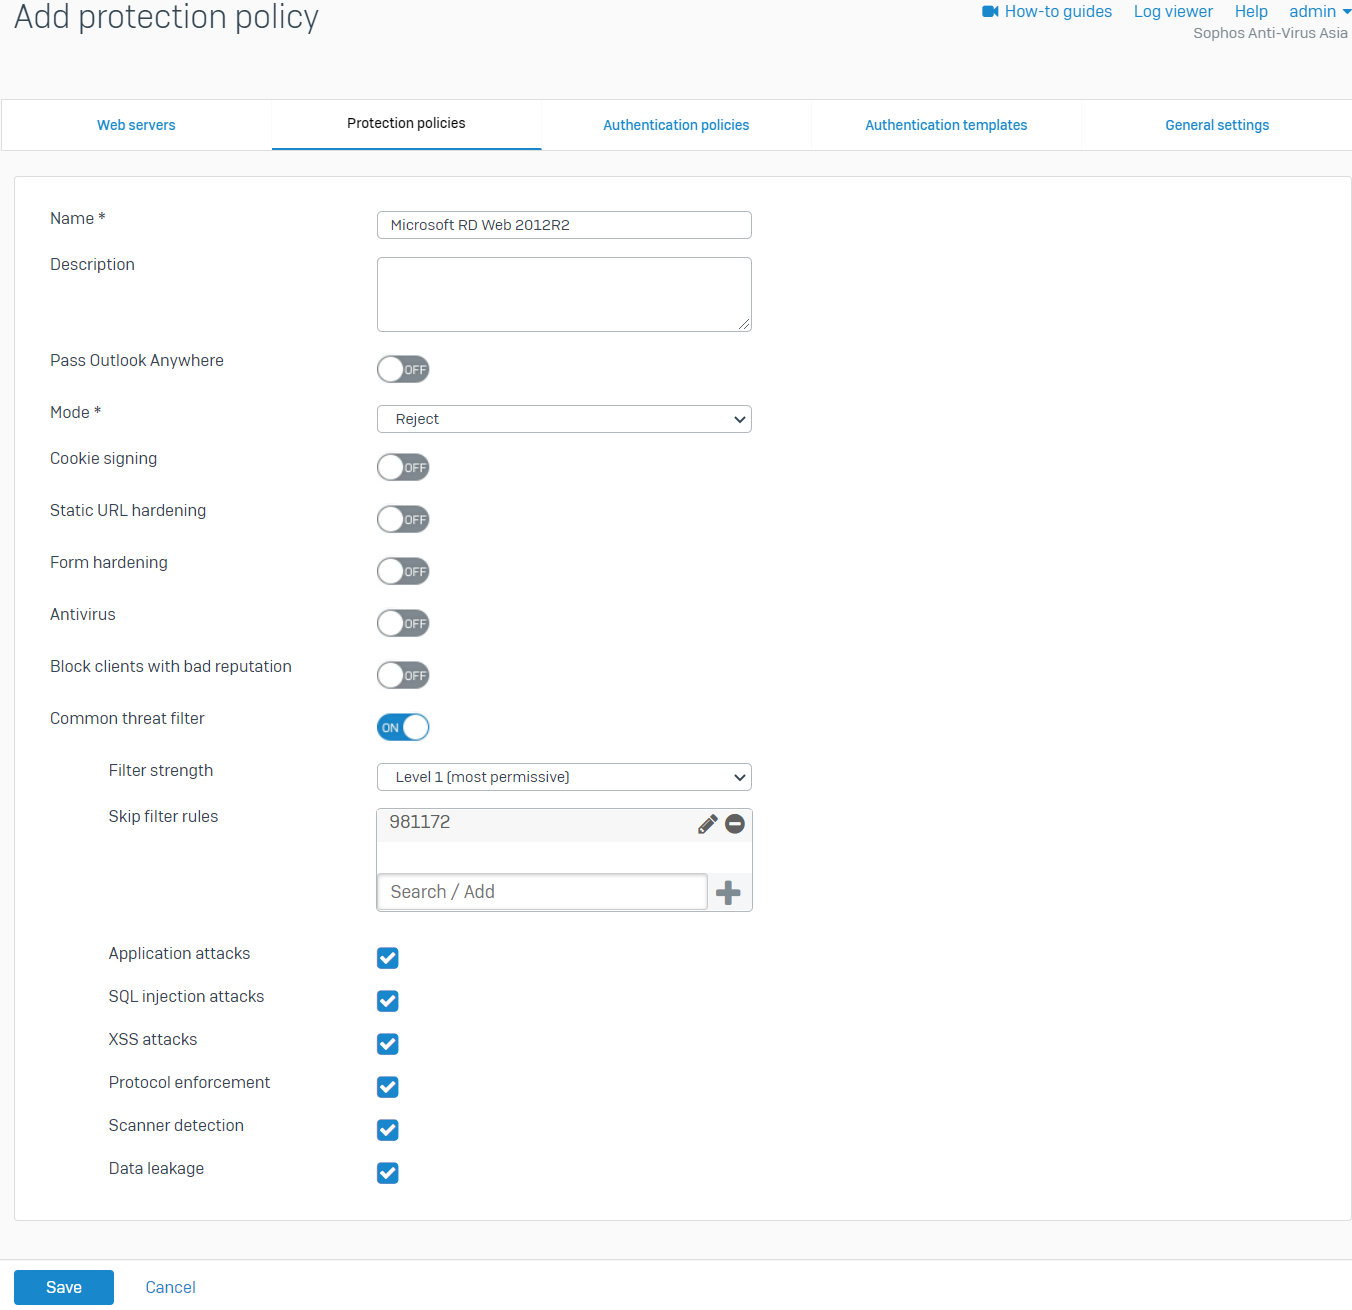
Task: Open the Authentication templates tab
Action: (945, 124)
